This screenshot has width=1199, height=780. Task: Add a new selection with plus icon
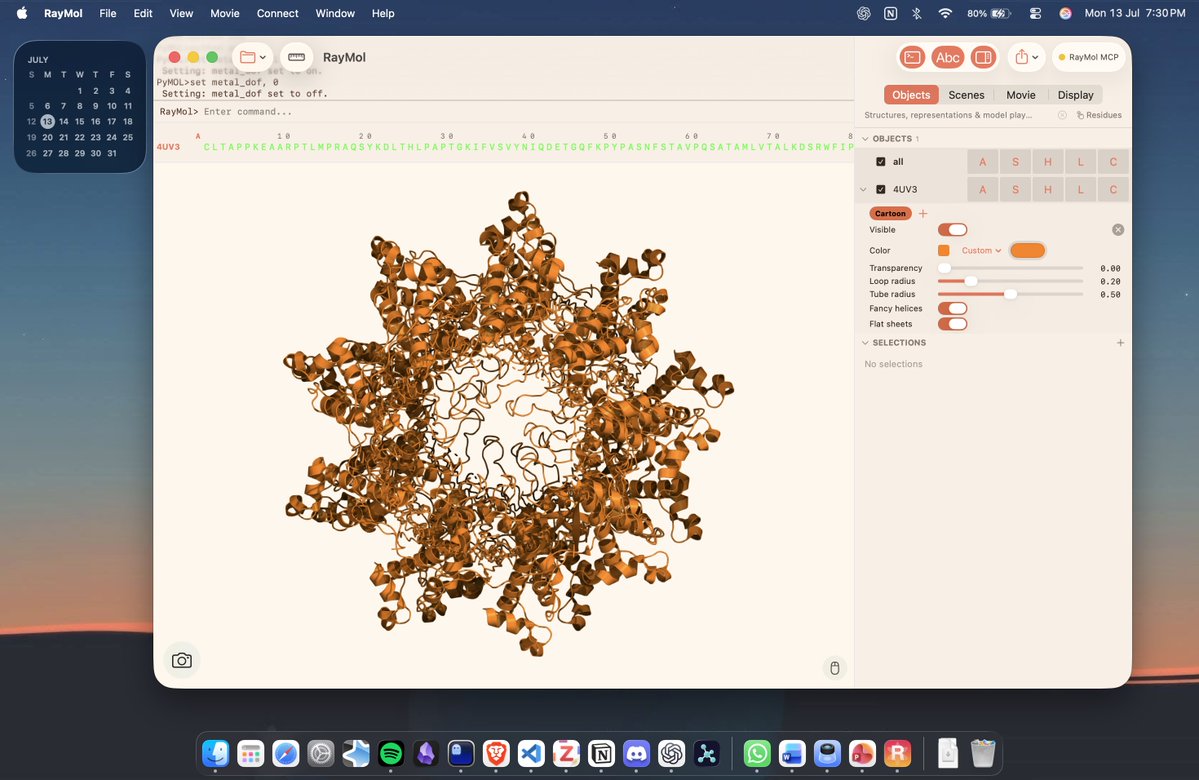[x=1120, y=343]
